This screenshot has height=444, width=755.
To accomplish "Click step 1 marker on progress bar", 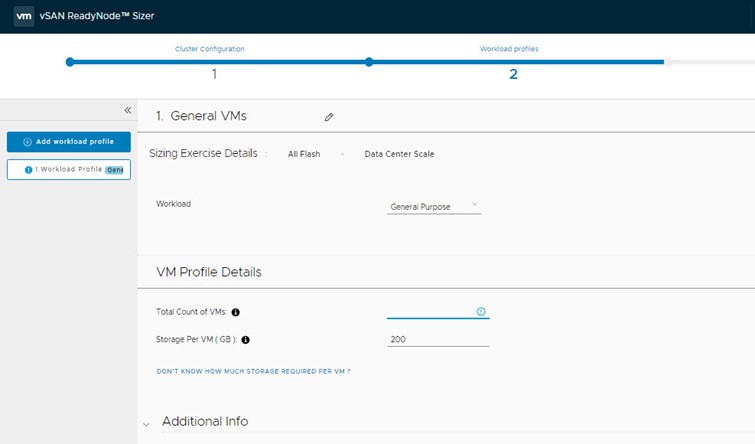I will 70,62.
